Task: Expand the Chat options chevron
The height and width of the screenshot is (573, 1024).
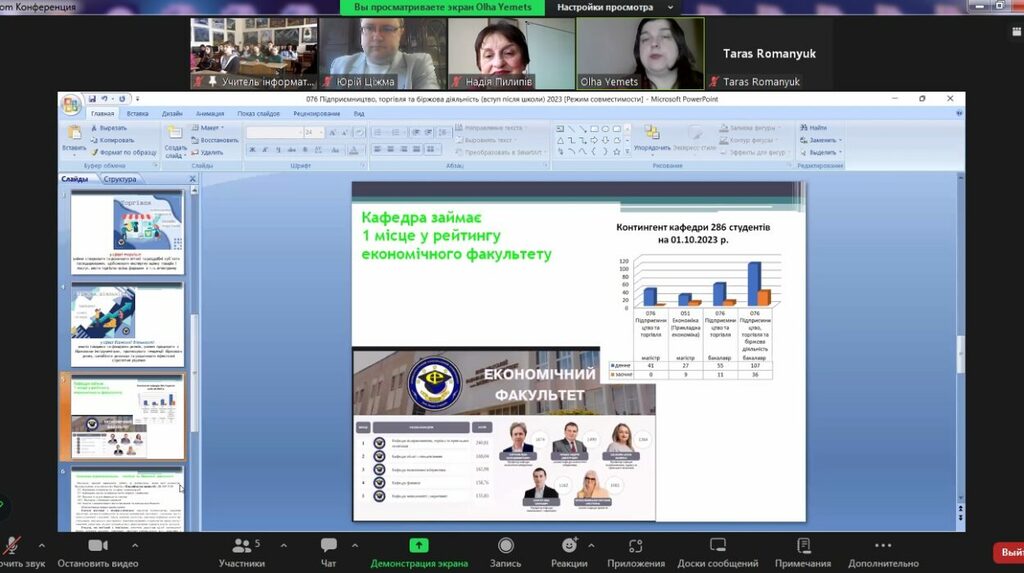Action: pos(355,546)
